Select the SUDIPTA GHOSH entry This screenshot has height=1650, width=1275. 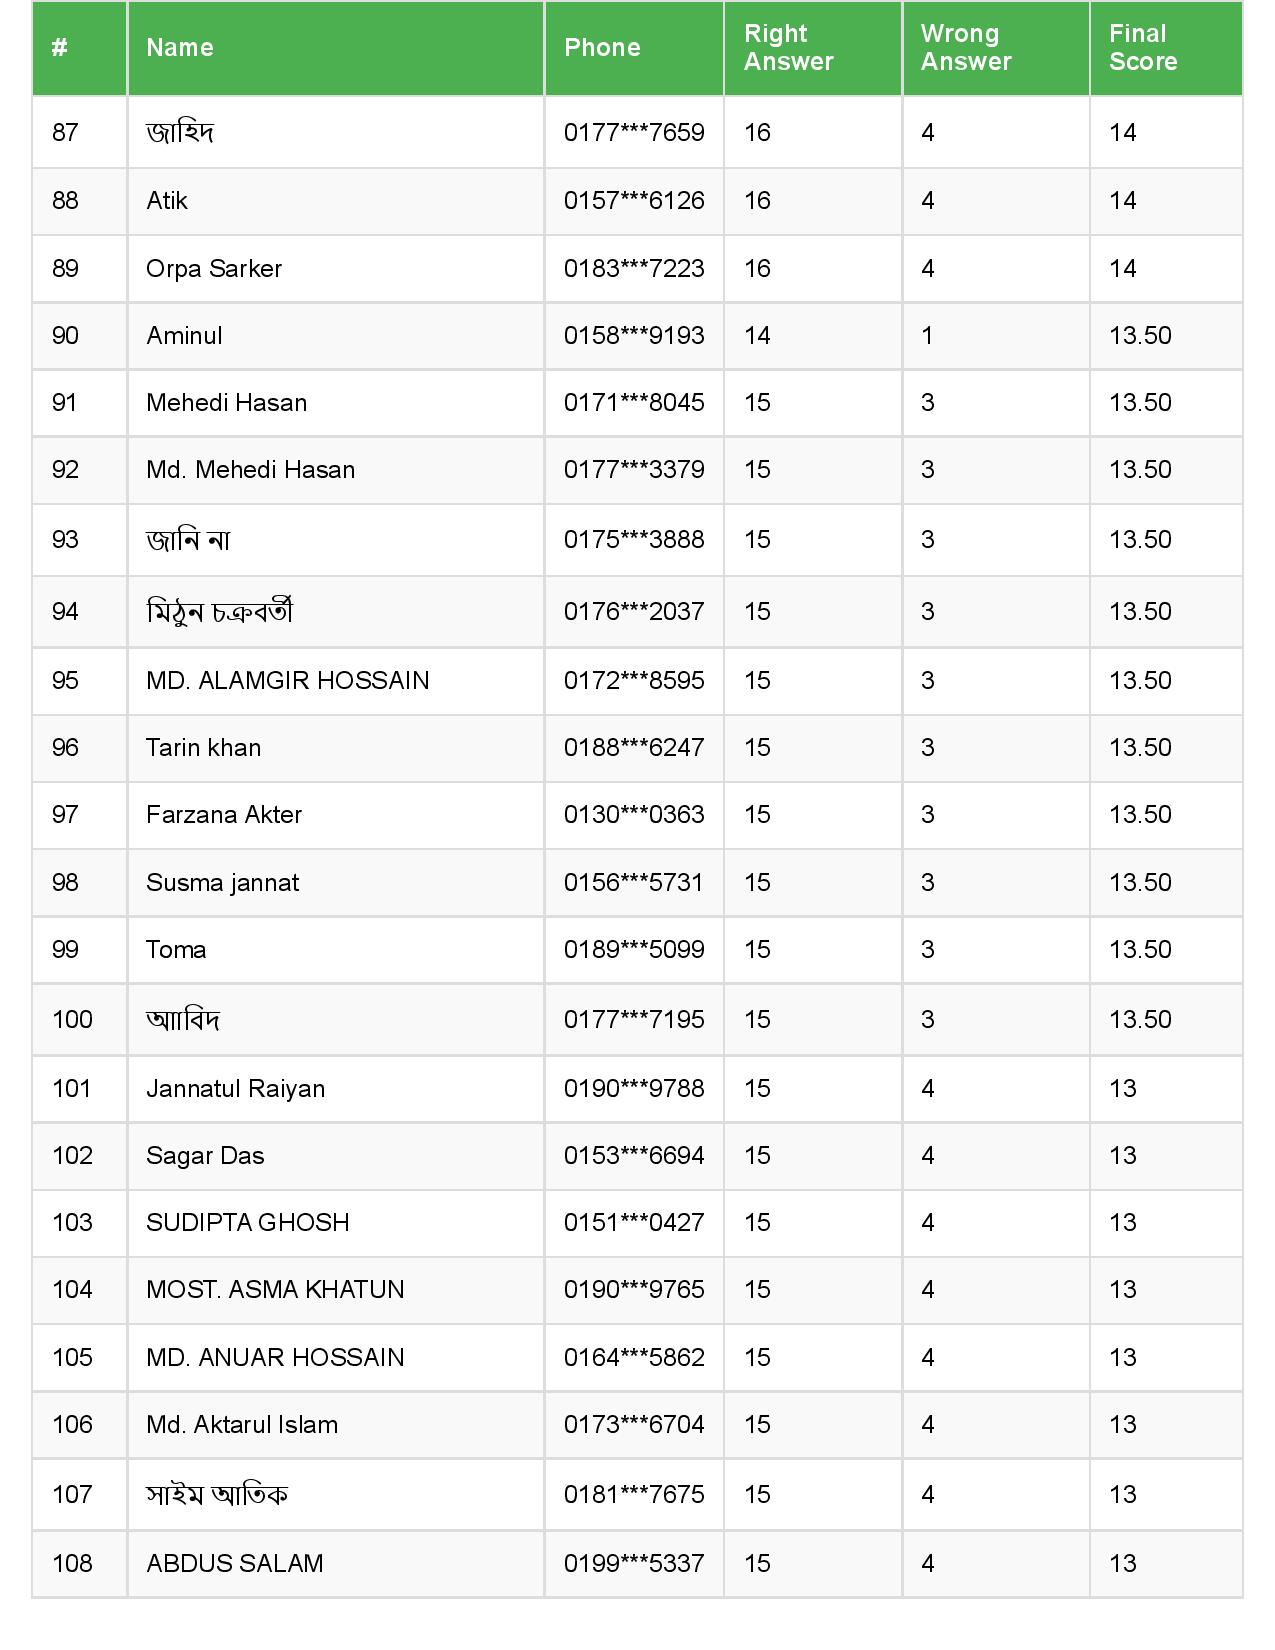(x=248, y=1223)
